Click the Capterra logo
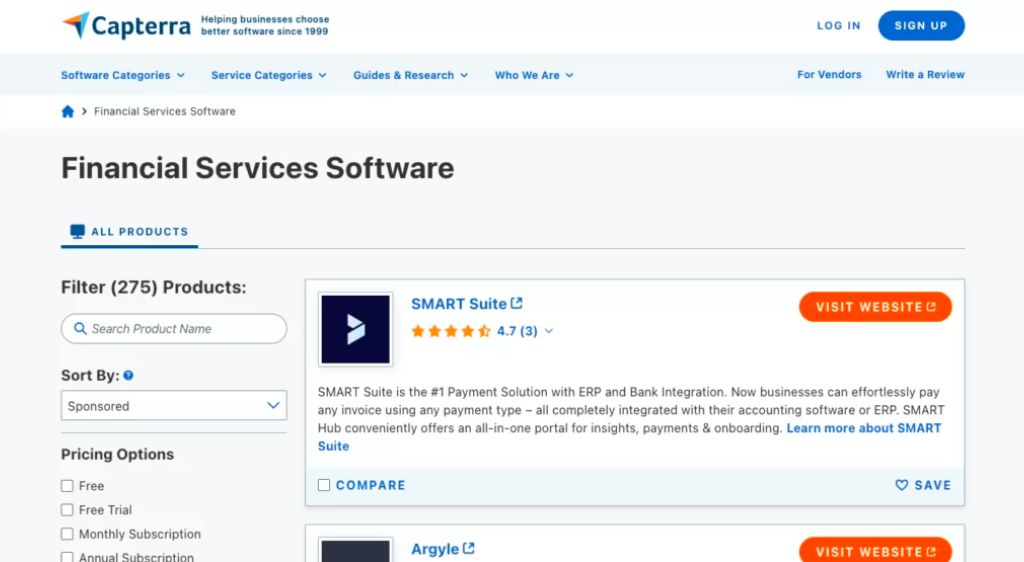 (x=127, y=25)
